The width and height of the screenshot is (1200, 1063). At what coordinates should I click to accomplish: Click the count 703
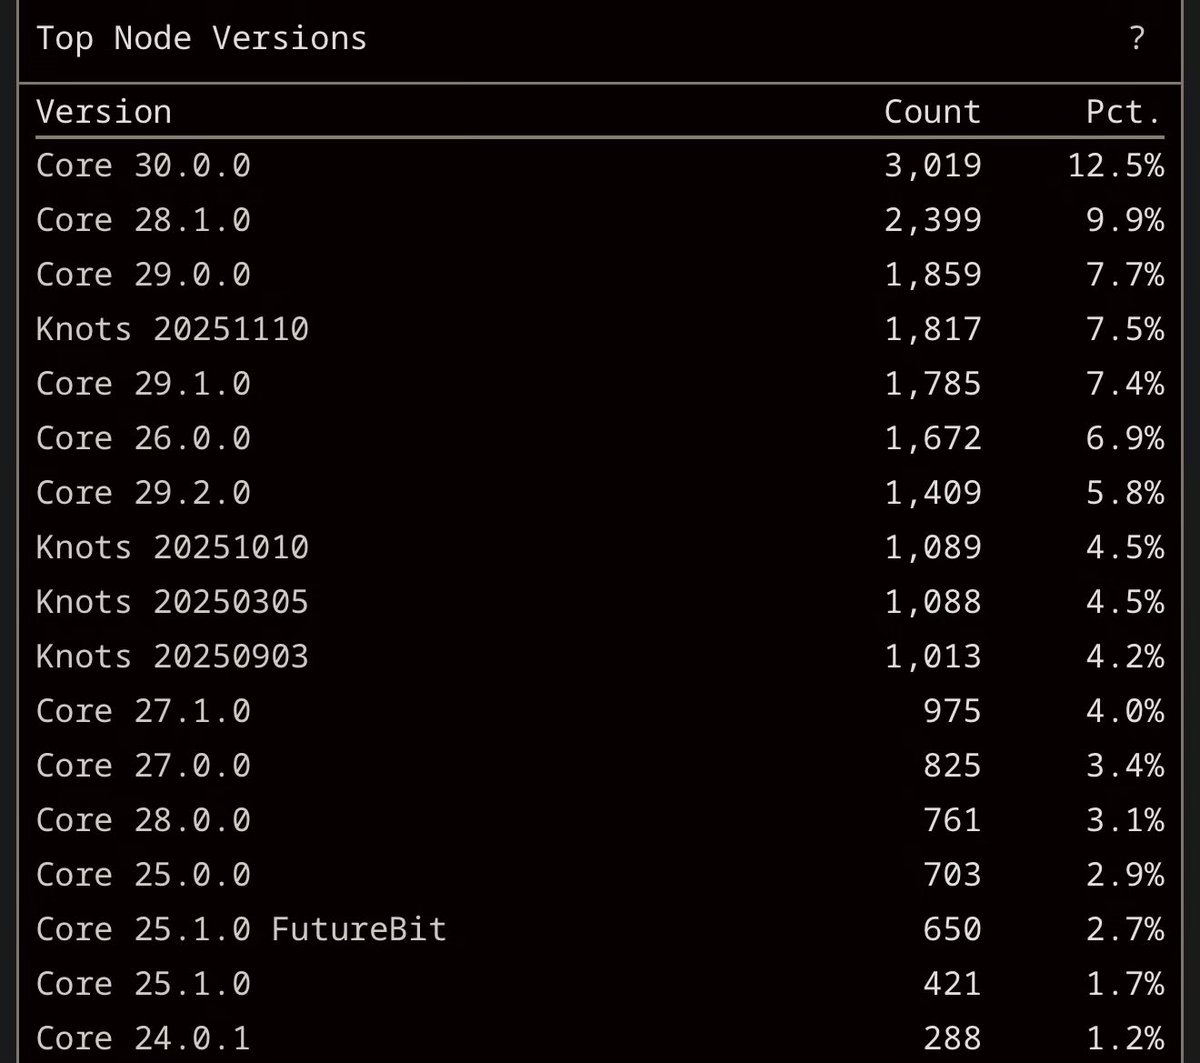pos(952,874)
